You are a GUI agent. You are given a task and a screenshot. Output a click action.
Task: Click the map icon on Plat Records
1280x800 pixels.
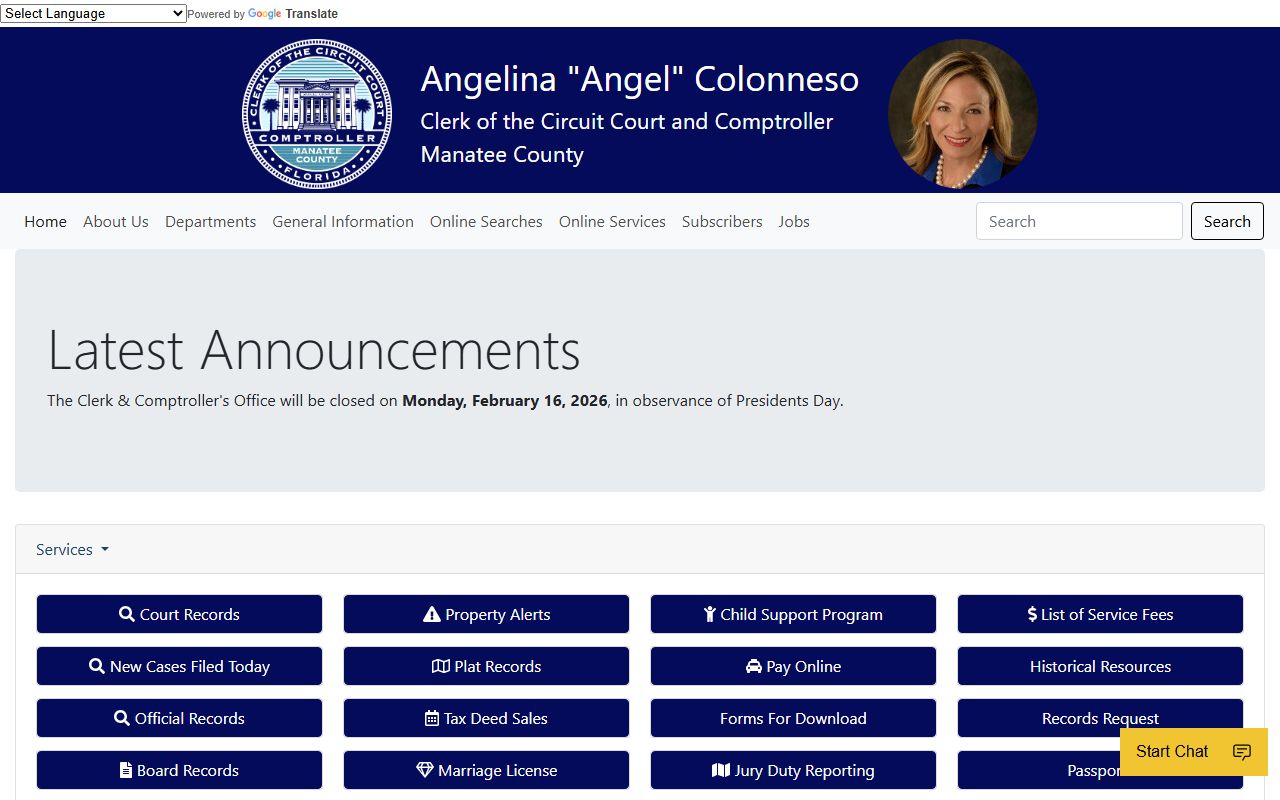point(441,666)
